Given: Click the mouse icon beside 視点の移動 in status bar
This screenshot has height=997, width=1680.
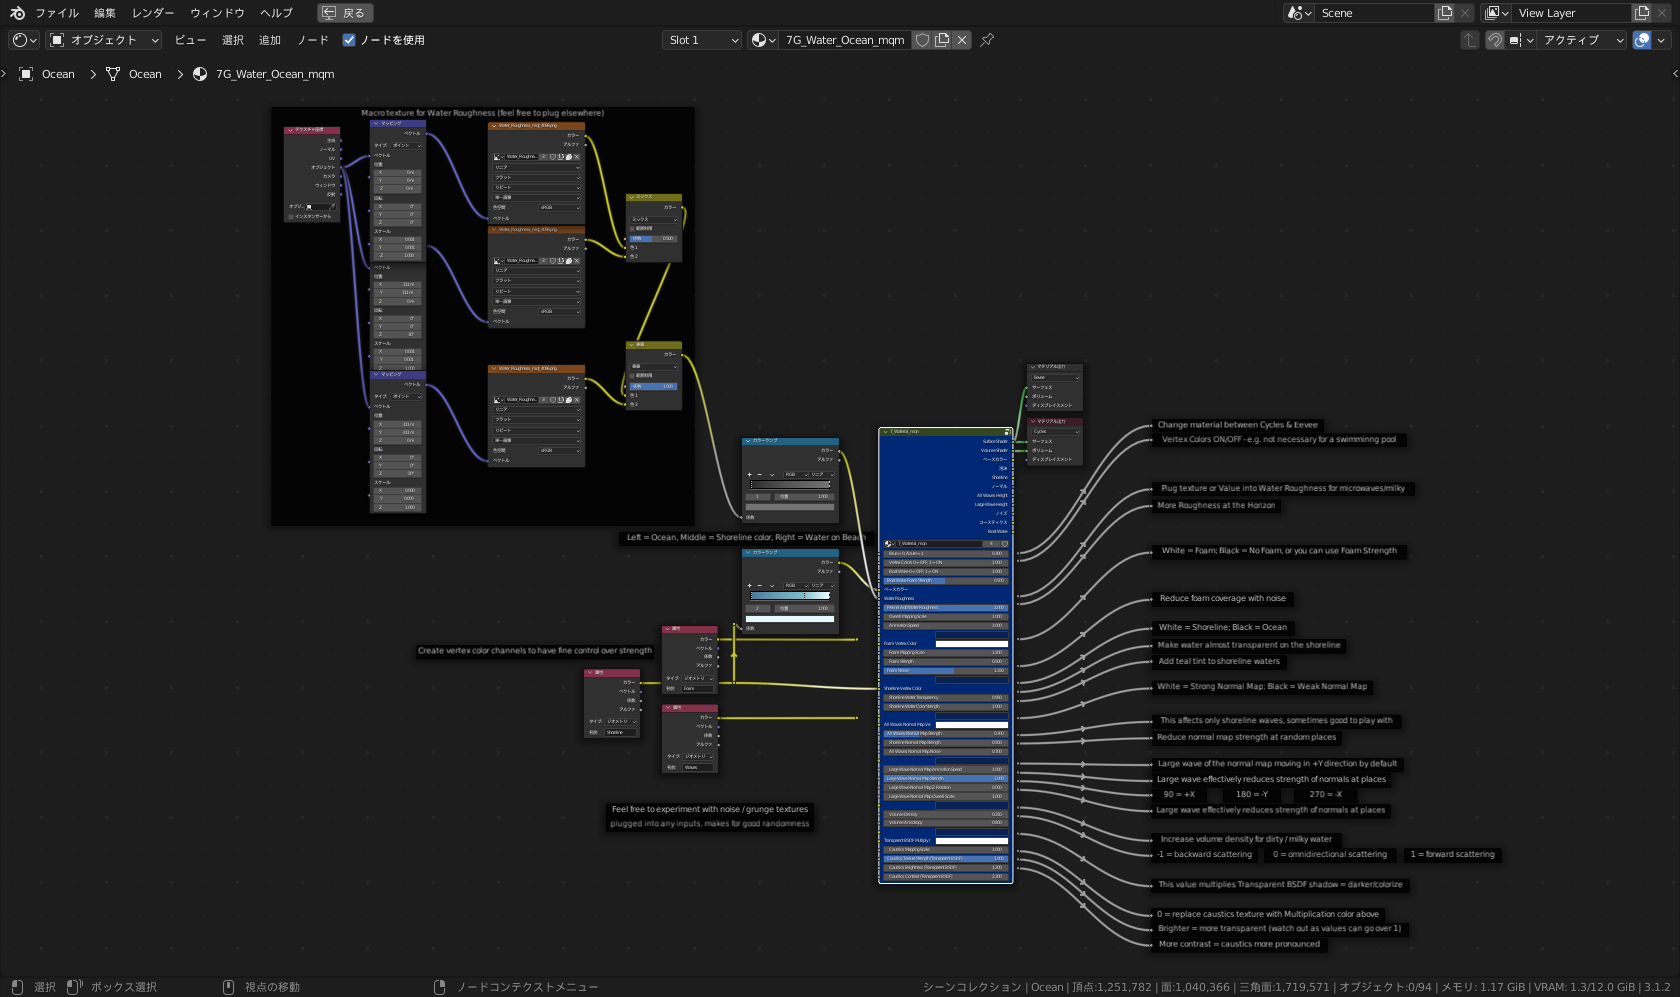Looking at the screenshot, I should click(228, 987).
